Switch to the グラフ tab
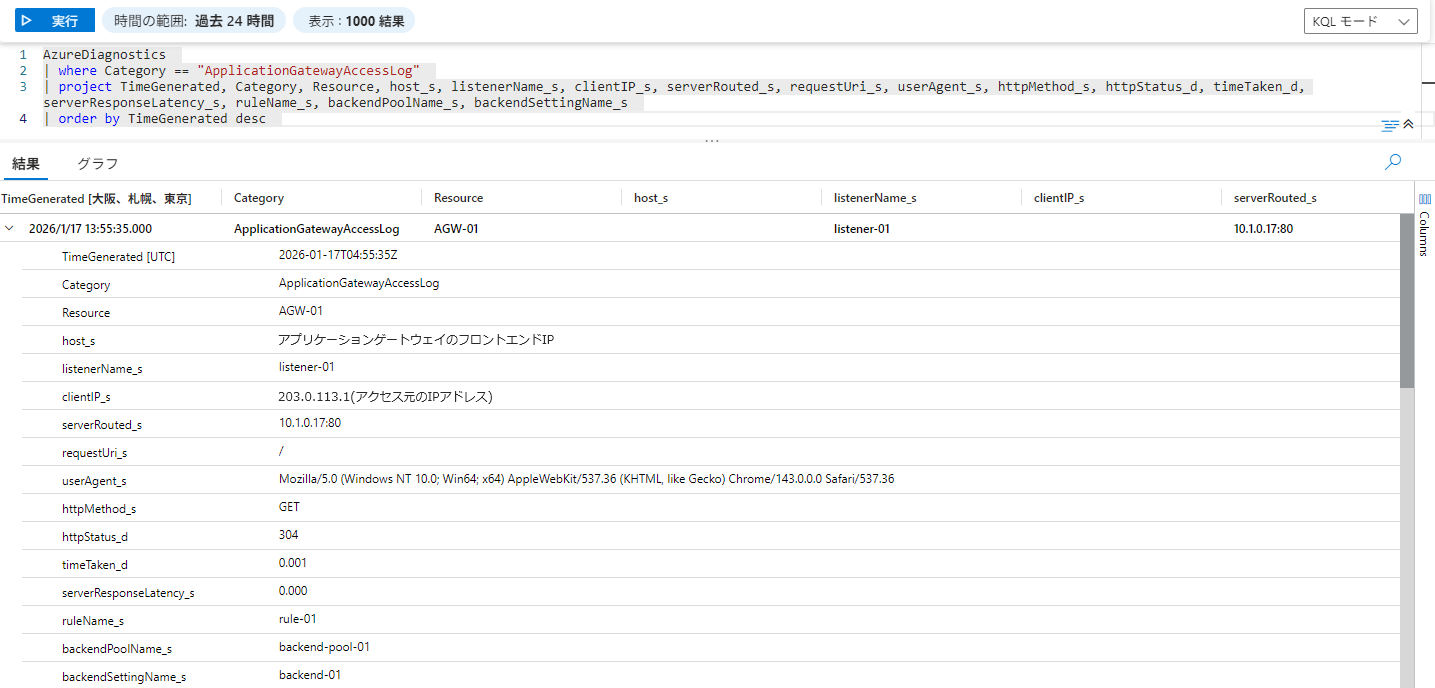 [x=97, y=164]
